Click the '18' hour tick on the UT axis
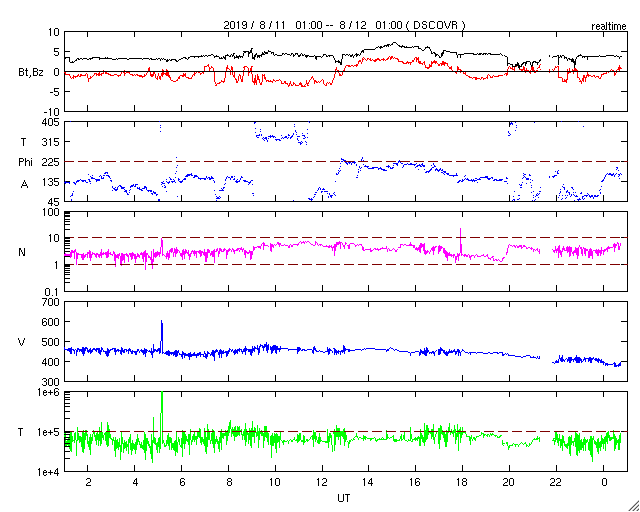 pyautogui.click(x=462, y=483)
